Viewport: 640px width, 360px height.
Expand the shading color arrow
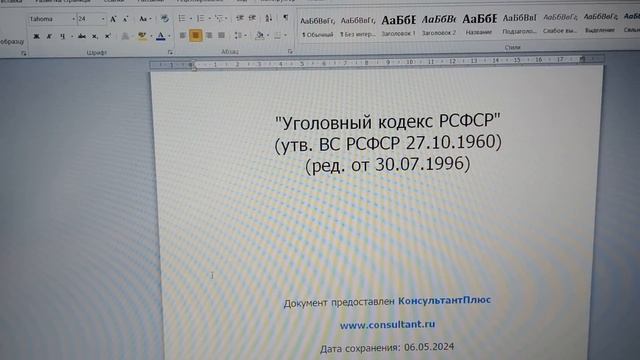click(x=268, y=36)
